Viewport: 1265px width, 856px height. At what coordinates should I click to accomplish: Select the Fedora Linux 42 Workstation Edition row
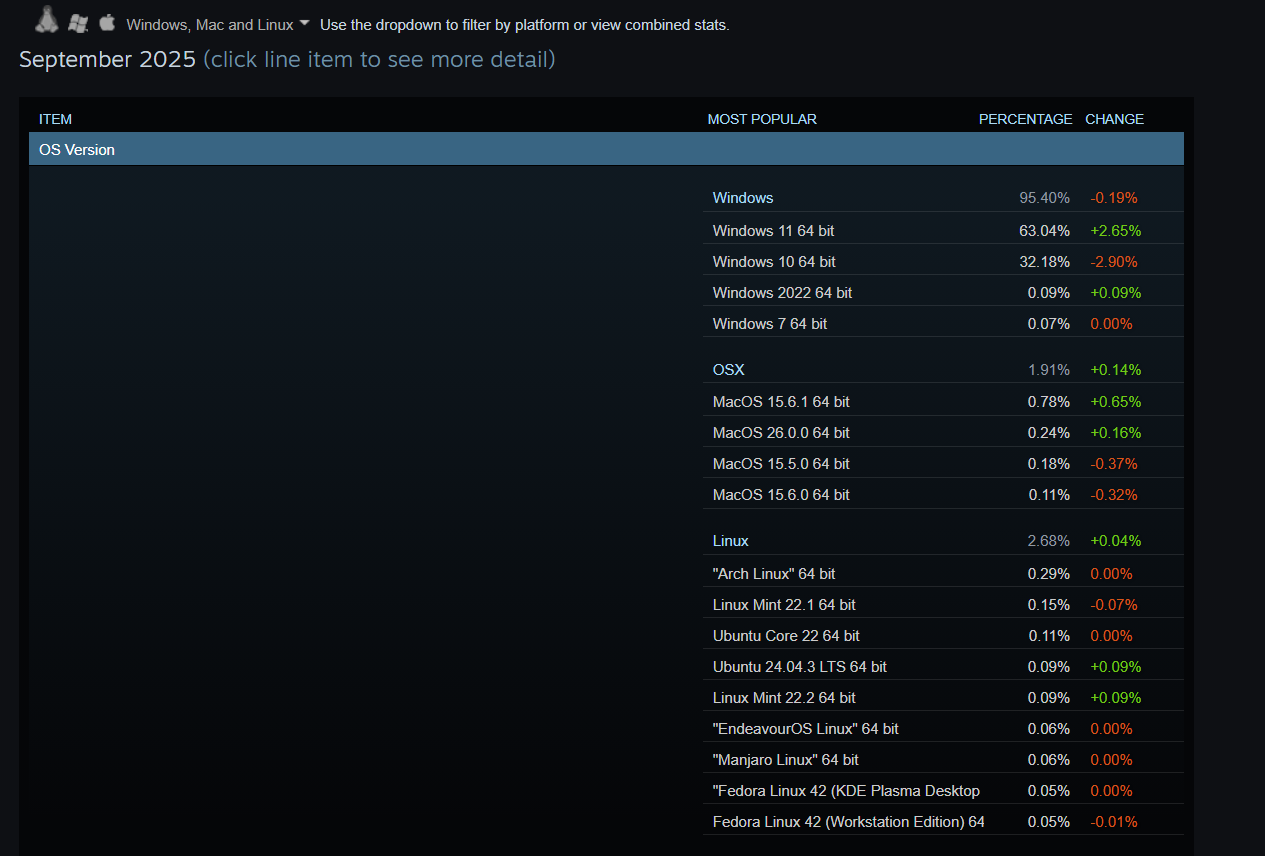[x=943, y=821]
